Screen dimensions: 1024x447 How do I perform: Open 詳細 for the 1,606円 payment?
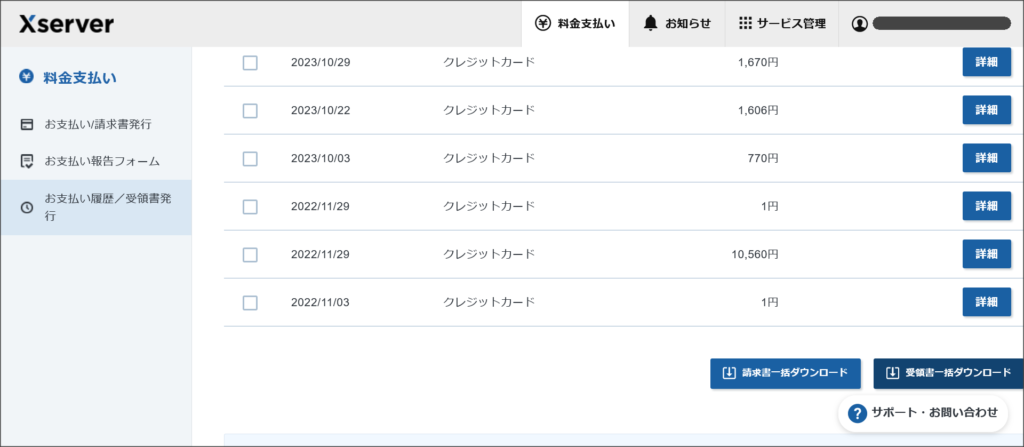click(x=986, y=110)
